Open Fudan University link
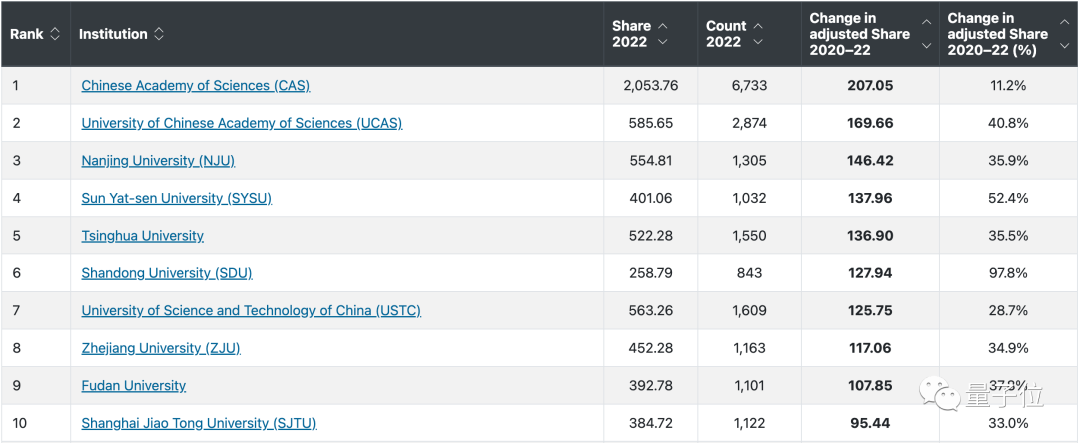Image resolution: width=1080 pixels, height=443 pixels. [x=134, y=385]
